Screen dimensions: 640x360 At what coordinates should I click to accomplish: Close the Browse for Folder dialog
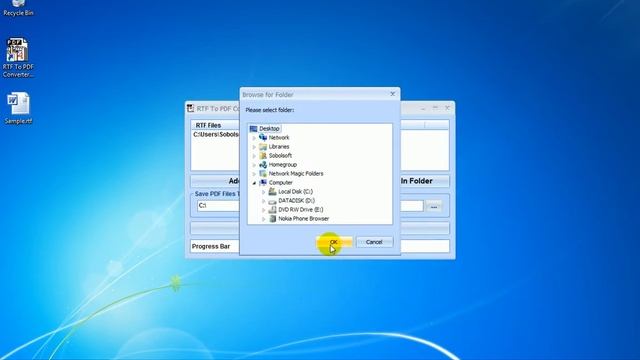tap(392, 94)
